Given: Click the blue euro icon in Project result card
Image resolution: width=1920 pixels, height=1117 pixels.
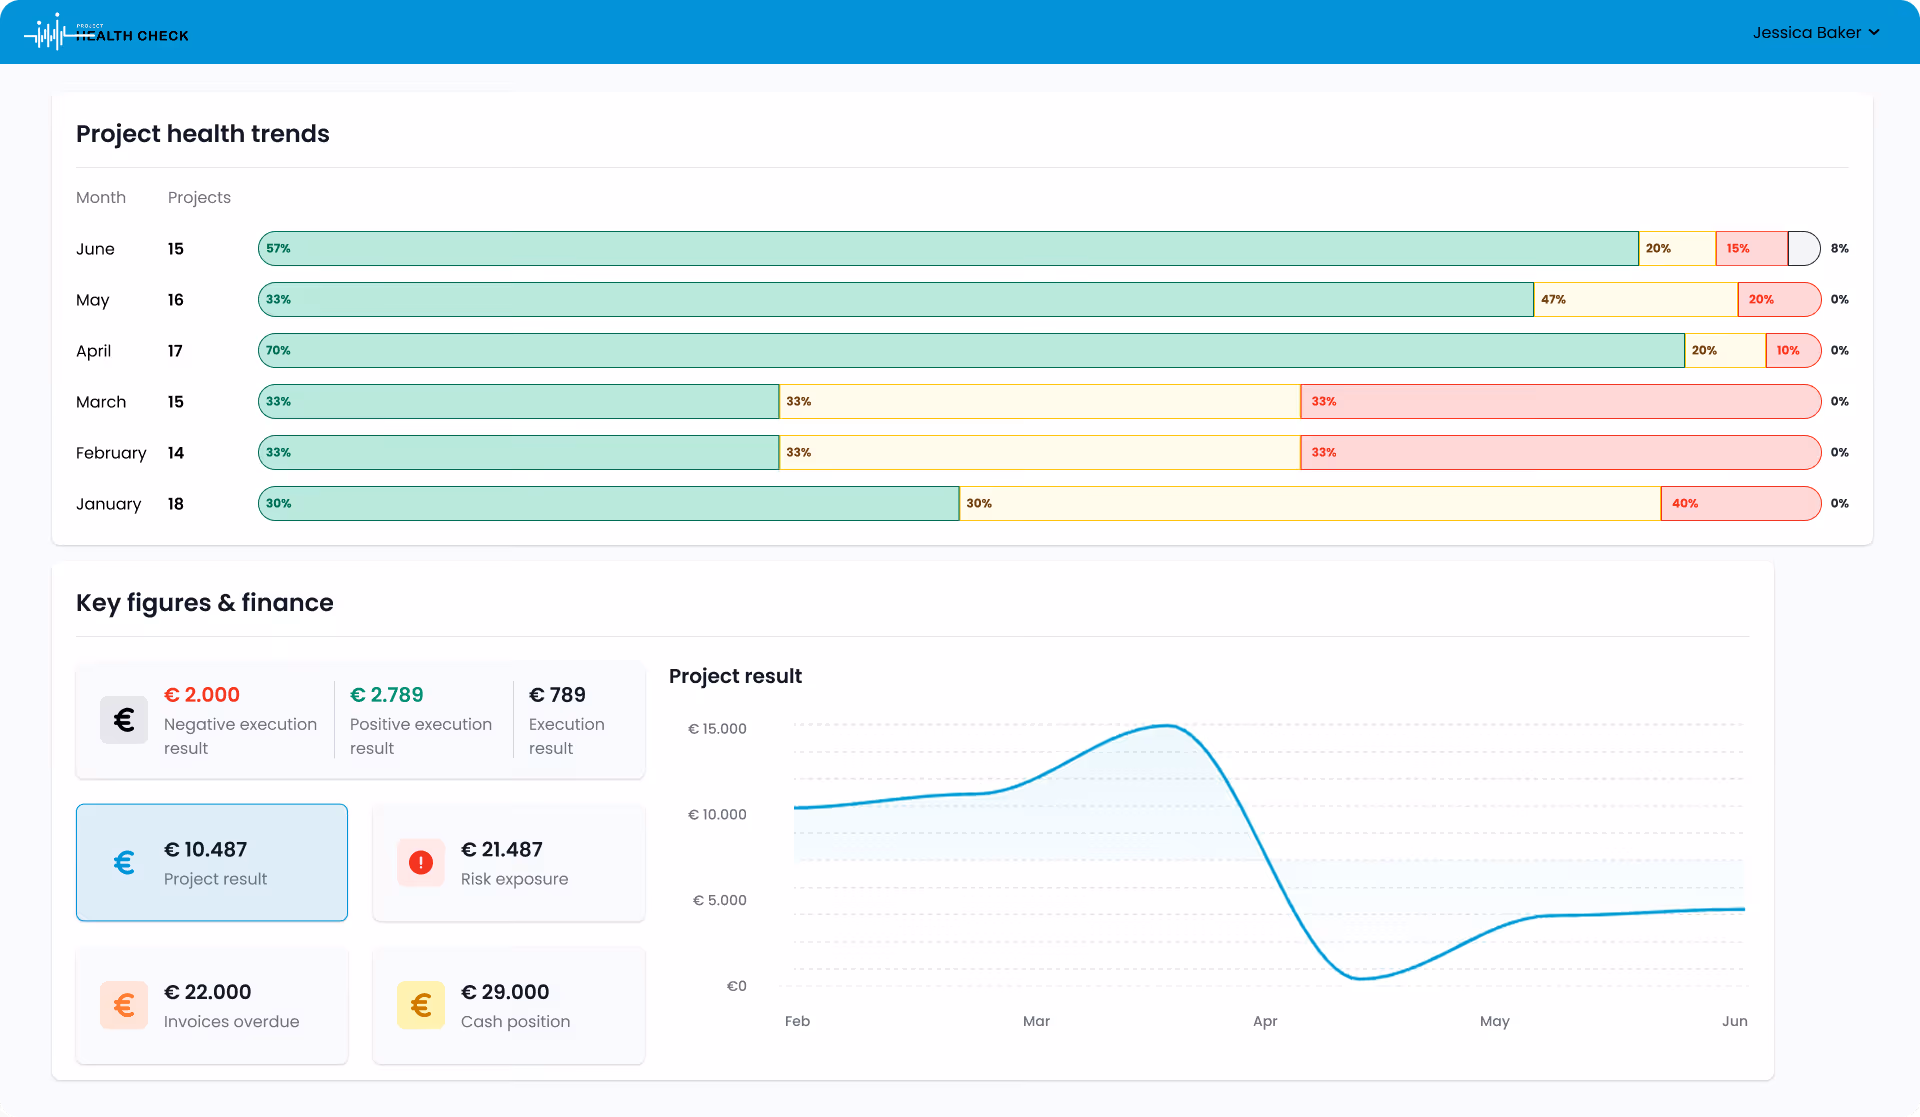Looking at the screenshot, I should click(124, 862).
